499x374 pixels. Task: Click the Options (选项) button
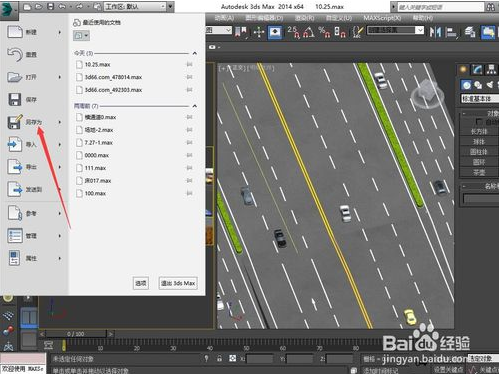coord(141,283)
